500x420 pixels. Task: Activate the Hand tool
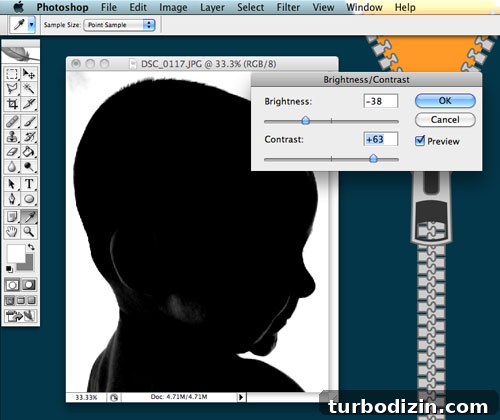(x=12, y=231)
